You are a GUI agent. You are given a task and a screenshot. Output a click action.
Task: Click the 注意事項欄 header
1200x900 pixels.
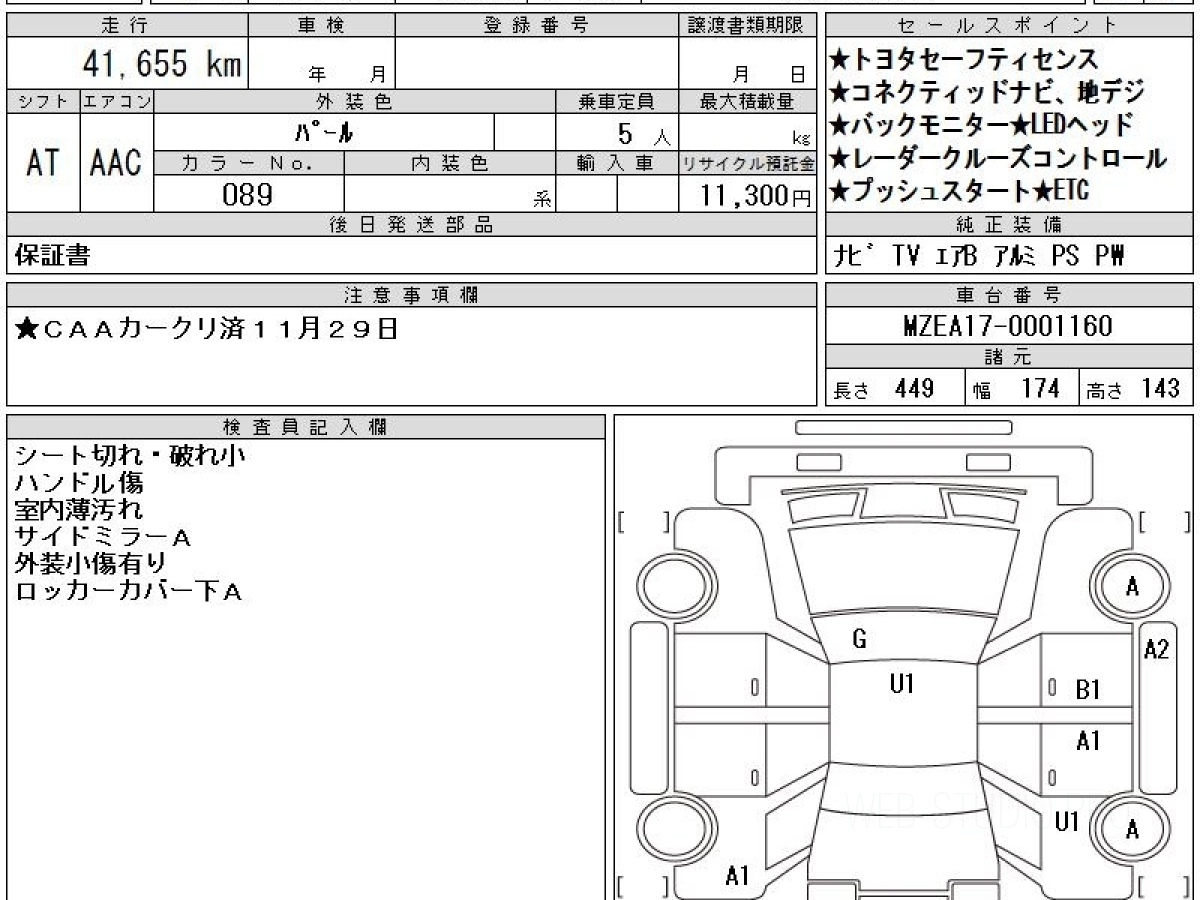point(412,295)
